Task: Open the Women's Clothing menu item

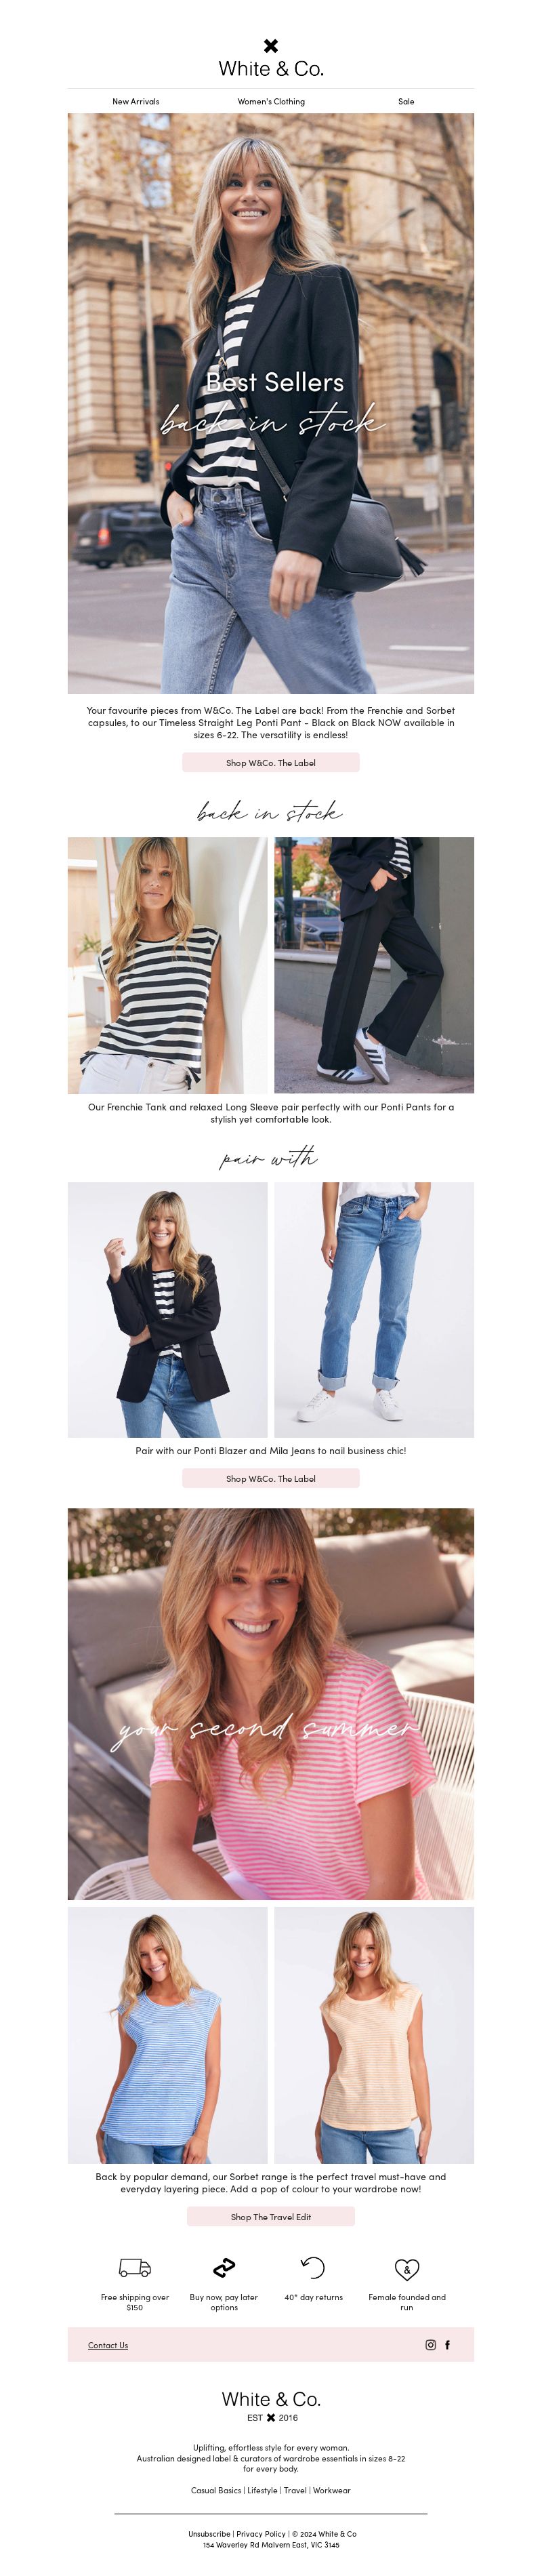Action: [271, 101]
